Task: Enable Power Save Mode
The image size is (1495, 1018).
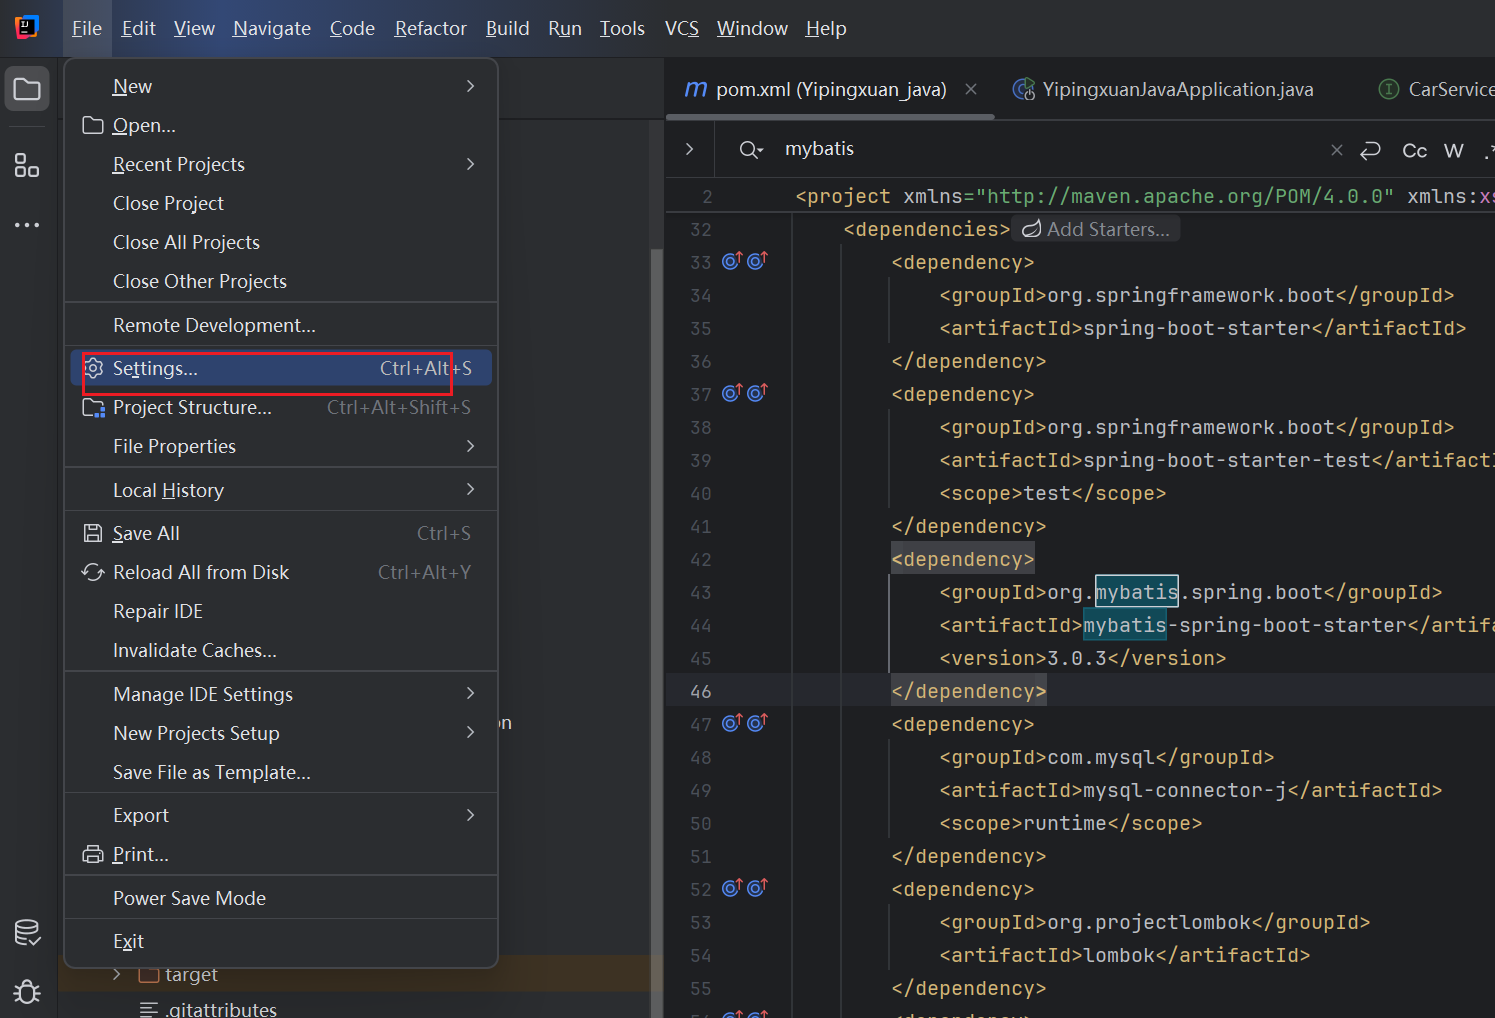Action: (189, 898)
